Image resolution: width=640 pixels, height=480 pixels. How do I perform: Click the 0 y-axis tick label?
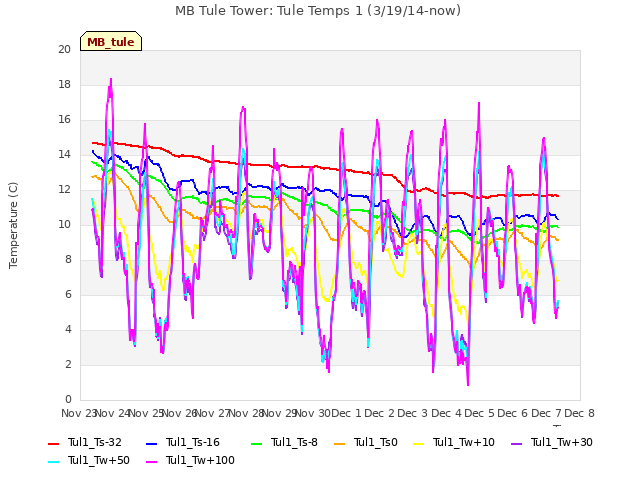[x=68, y=400]
